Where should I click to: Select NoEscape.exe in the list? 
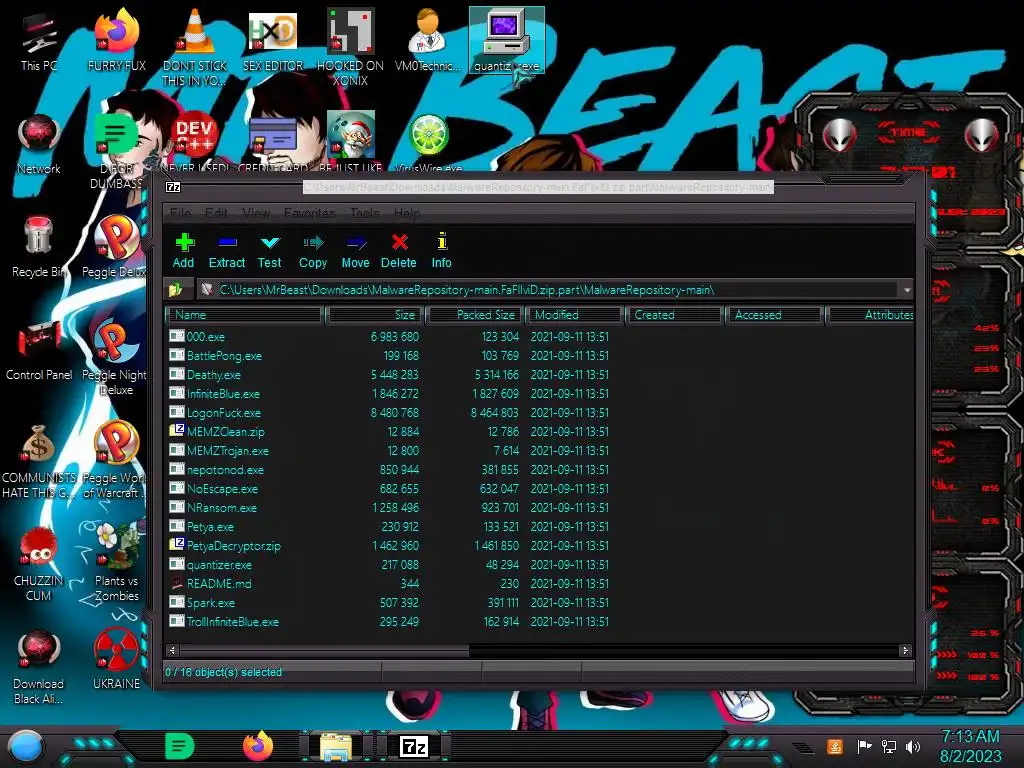pyautogui.click(x=389, y=488)
